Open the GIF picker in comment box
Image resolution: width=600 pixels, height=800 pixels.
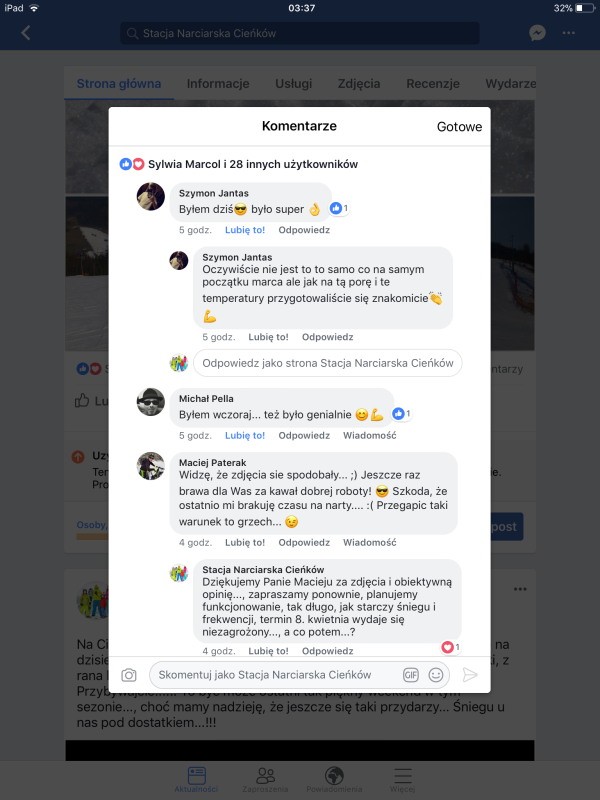411,675
